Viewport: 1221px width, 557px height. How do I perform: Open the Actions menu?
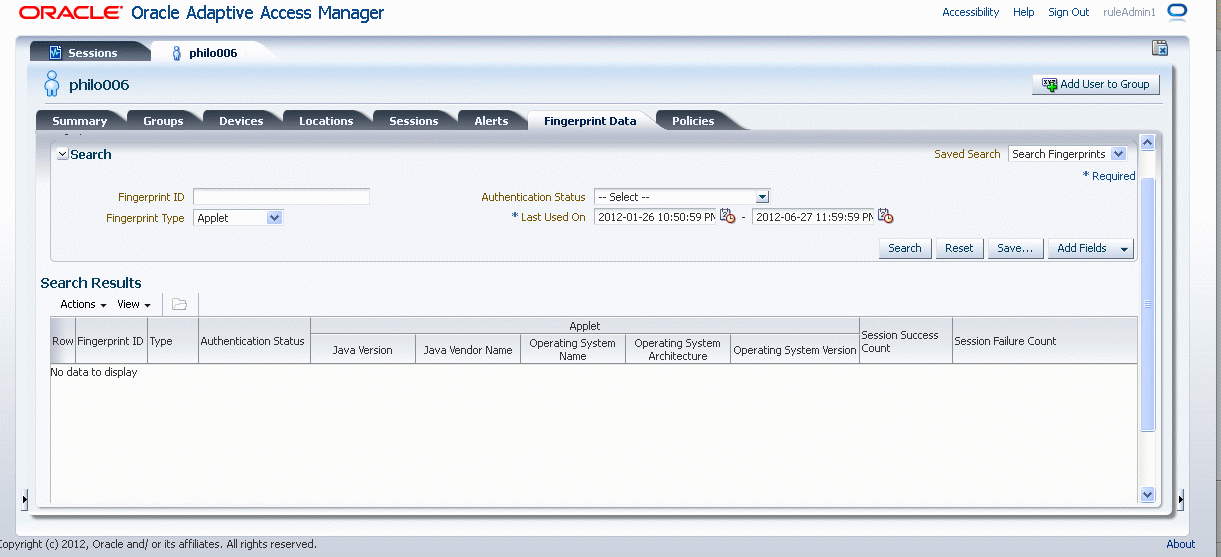coord(83,304)
